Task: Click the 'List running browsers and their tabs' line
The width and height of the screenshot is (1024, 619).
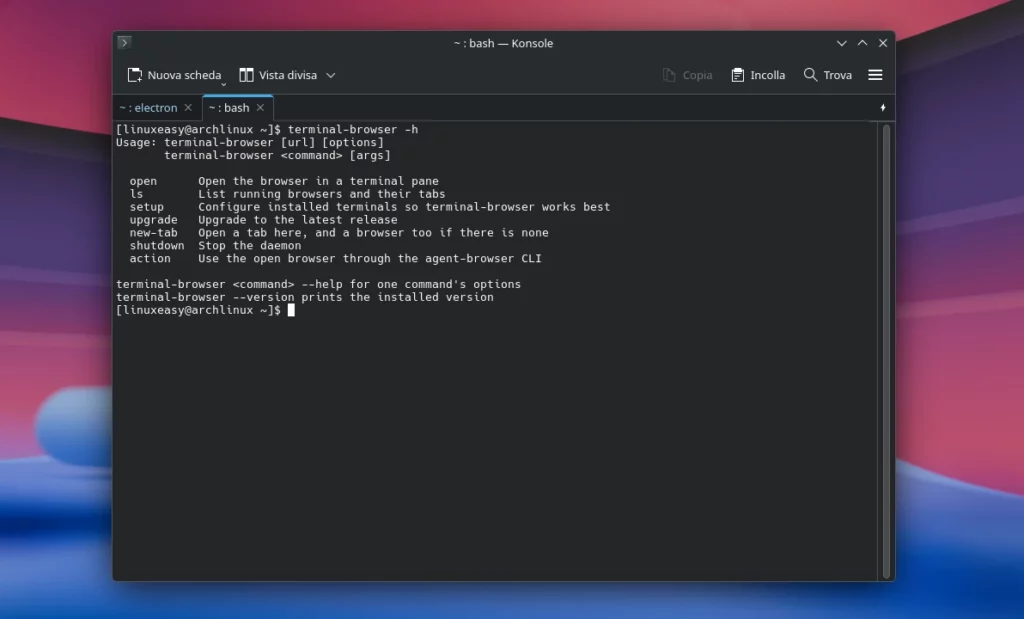Action: pyautogui.click(x=321, y=194)
